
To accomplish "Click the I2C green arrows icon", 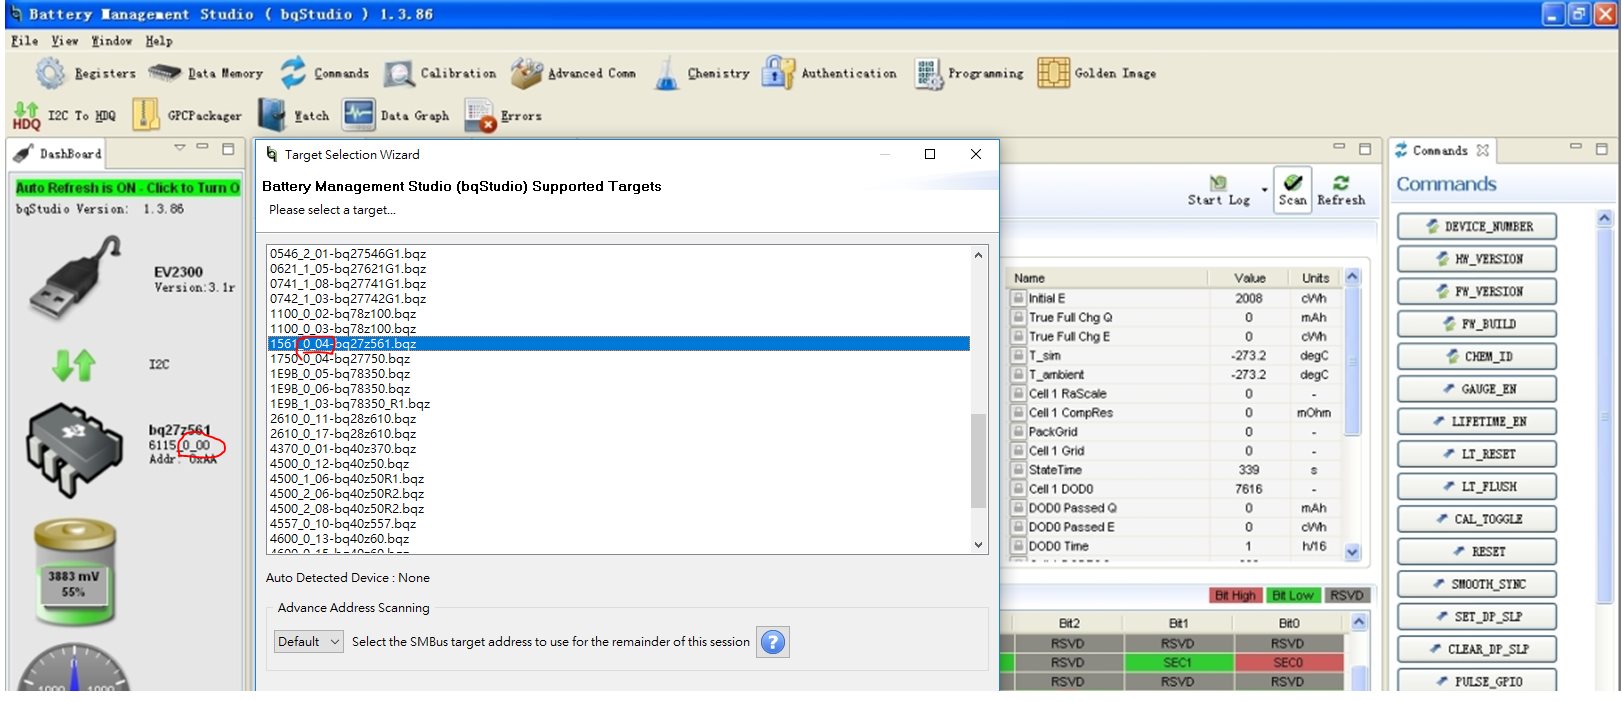I will (73, 365).
